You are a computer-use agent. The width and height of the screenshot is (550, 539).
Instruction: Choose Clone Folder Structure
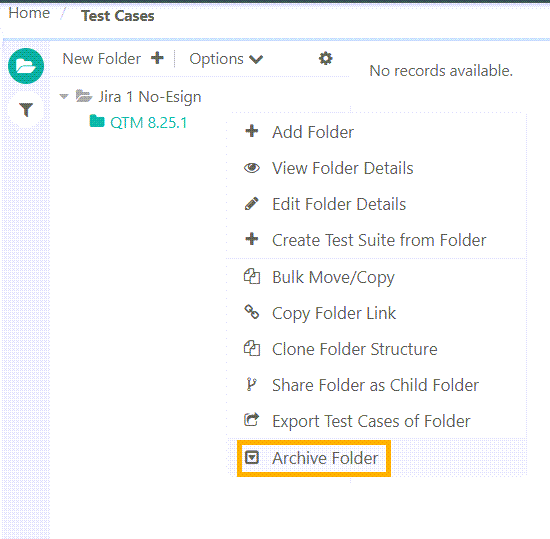click(376, 349)
